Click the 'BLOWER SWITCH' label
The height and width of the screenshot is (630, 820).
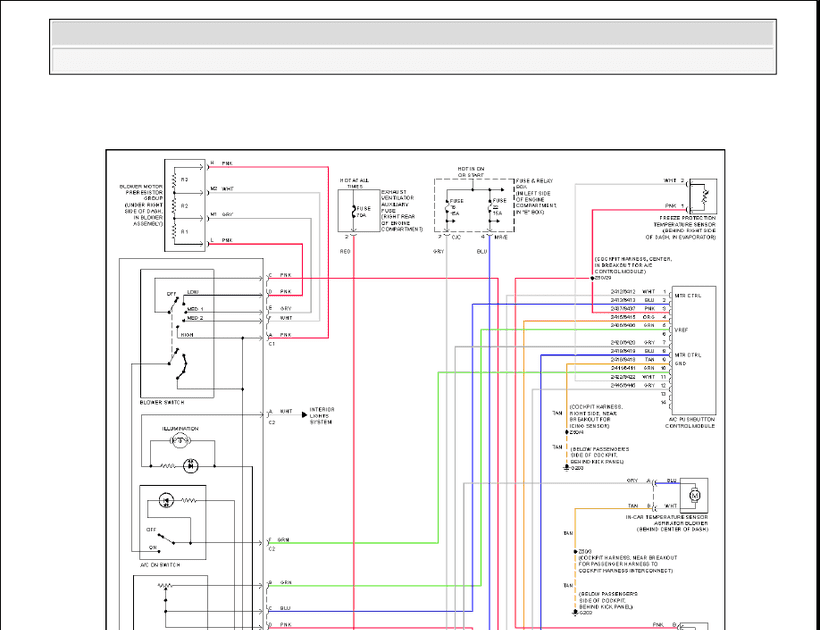[162, 403]
